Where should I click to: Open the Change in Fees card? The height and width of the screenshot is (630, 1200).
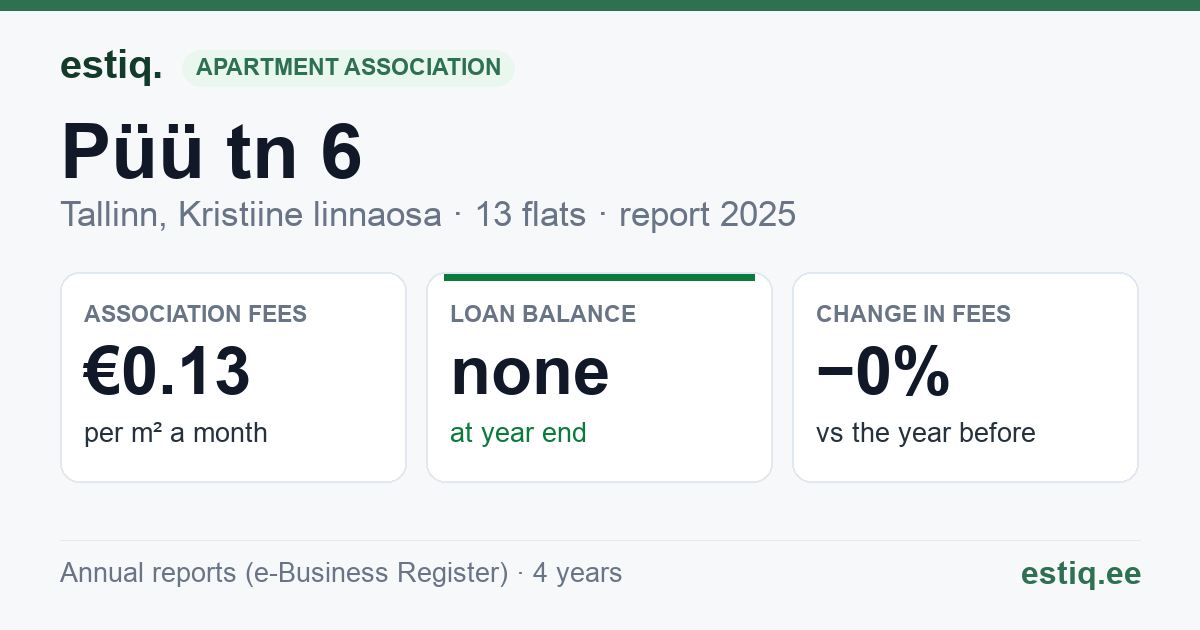(965, 377)
